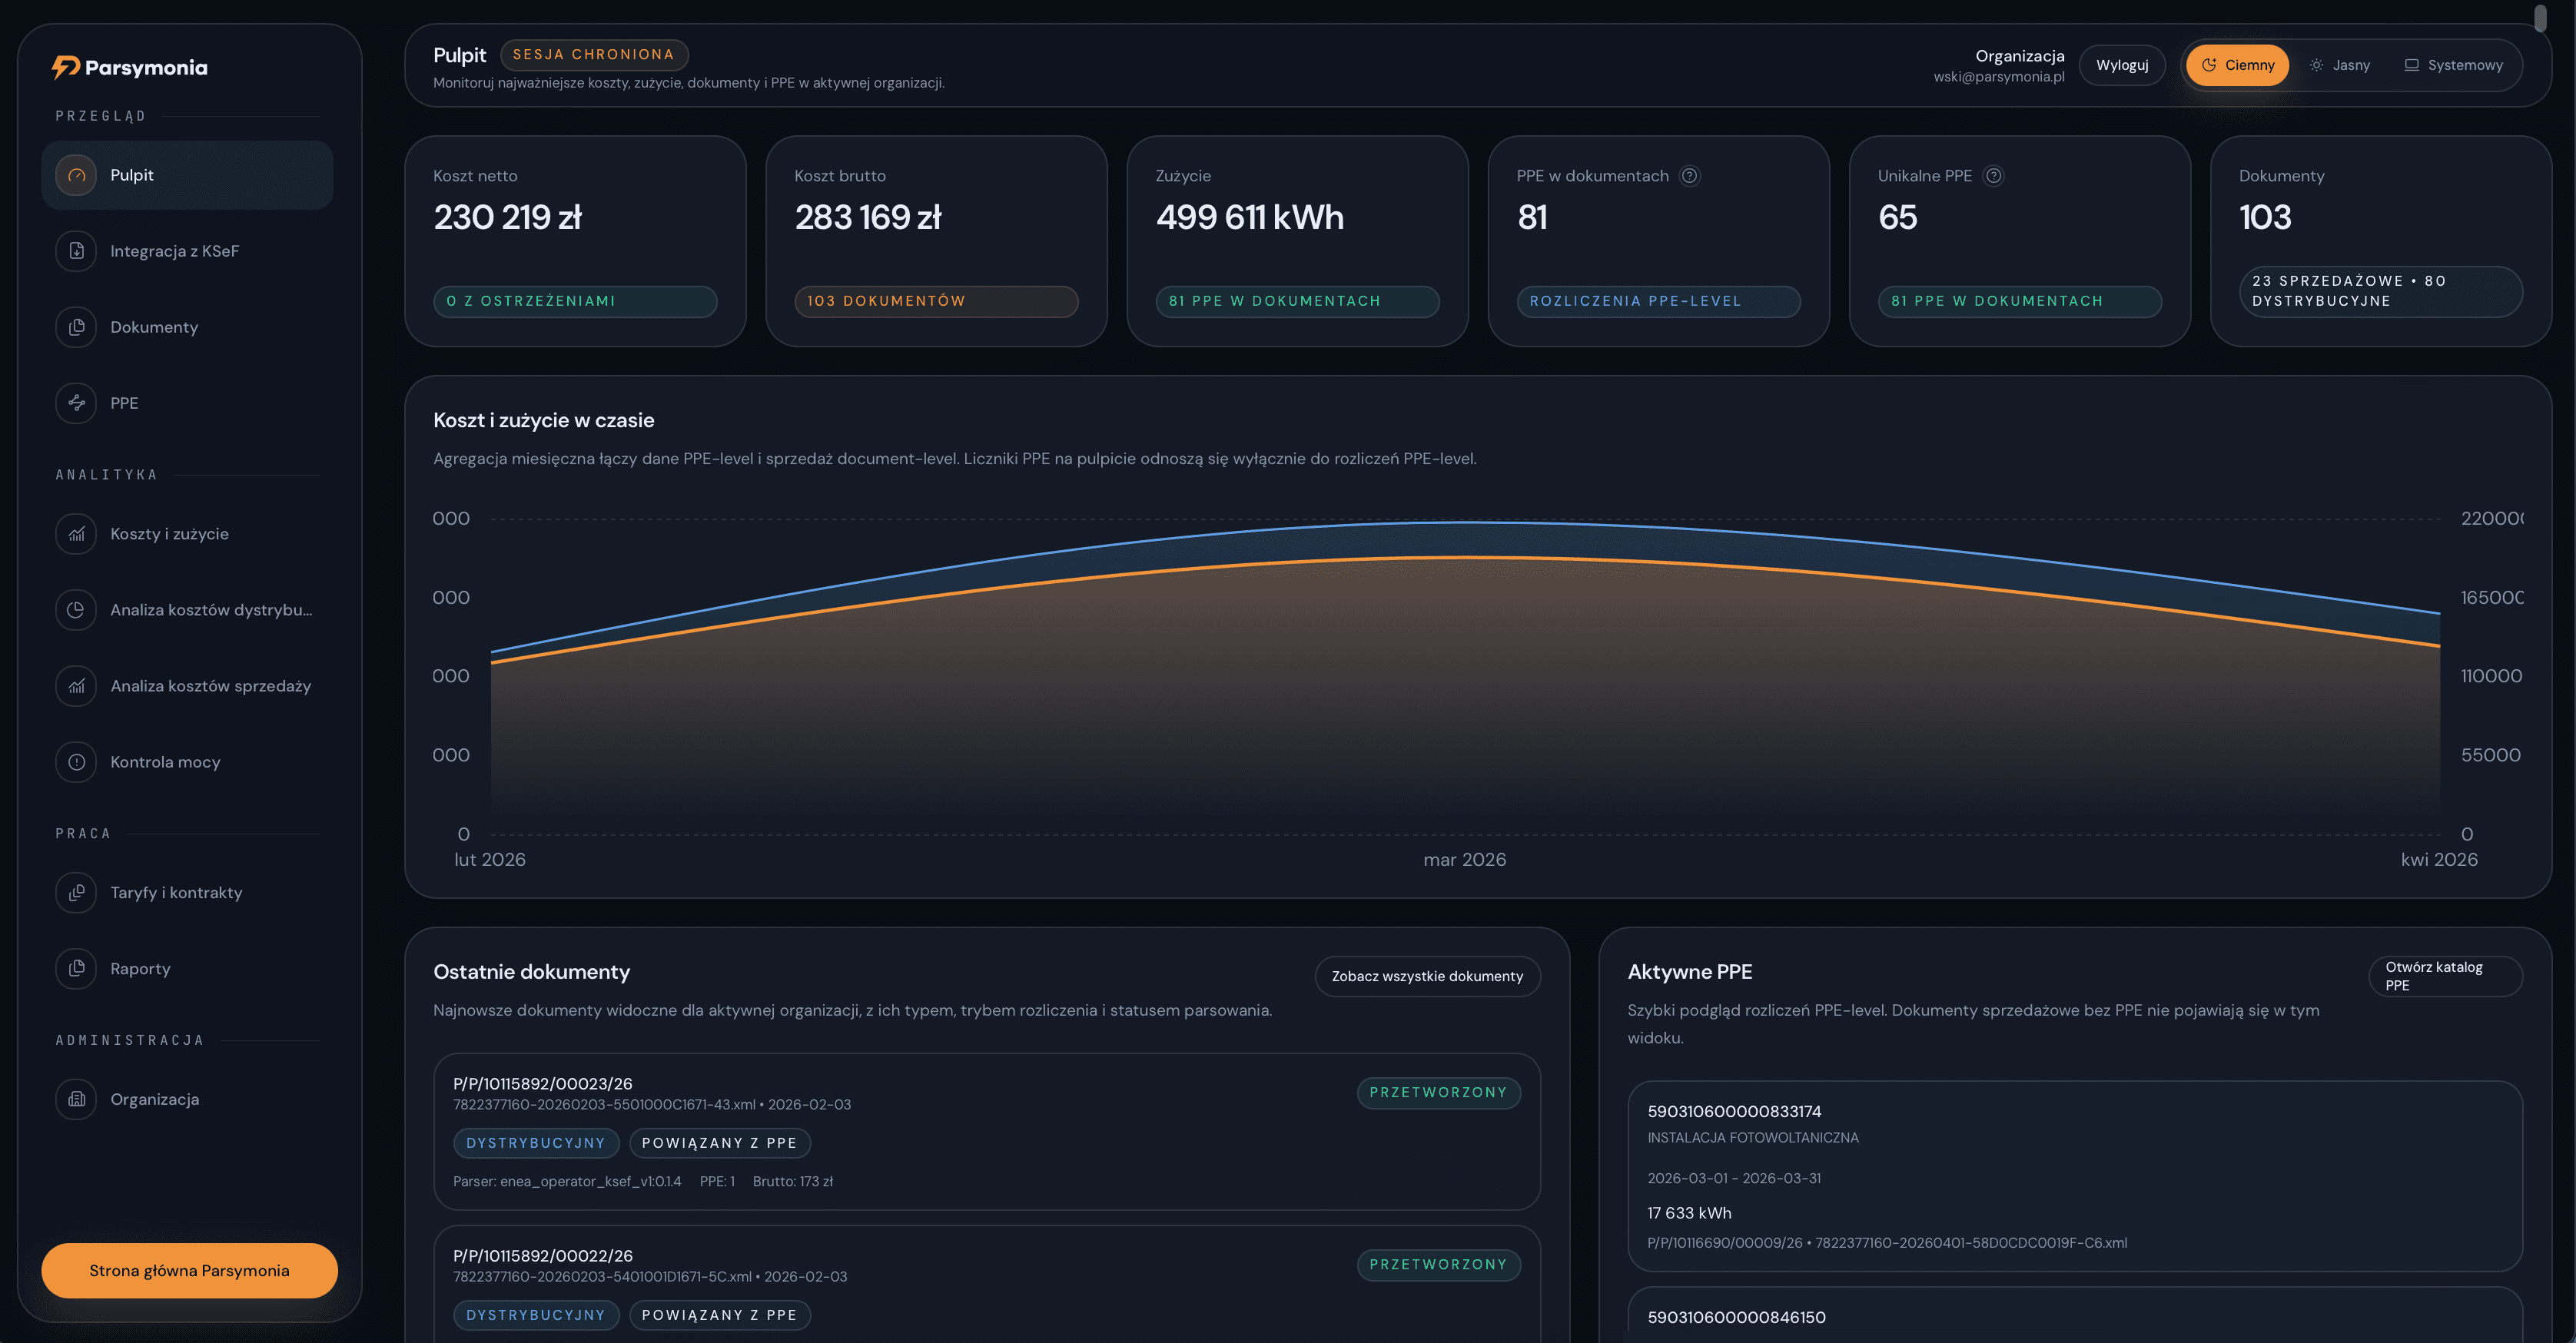Switch to Jasny light theme
2576x1343 pixels.
tap(2339, 65)
